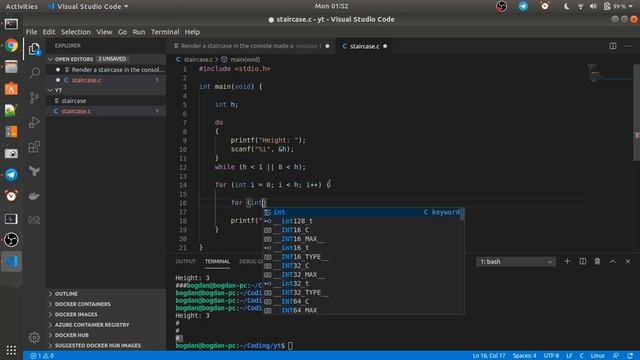Open the Docker view in activity bar

34,196
